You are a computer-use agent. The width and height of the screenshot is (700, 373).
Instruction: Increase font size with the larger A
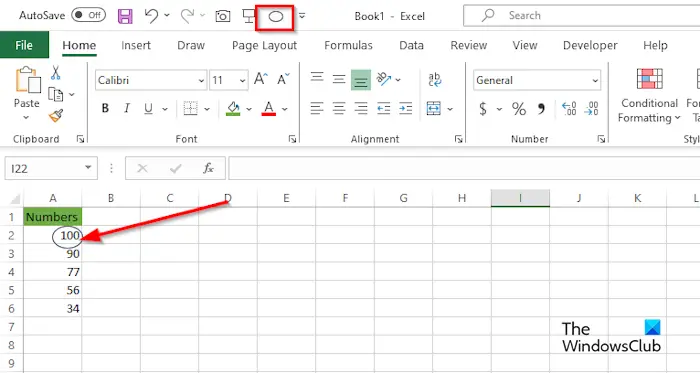(x=260, y=80)
